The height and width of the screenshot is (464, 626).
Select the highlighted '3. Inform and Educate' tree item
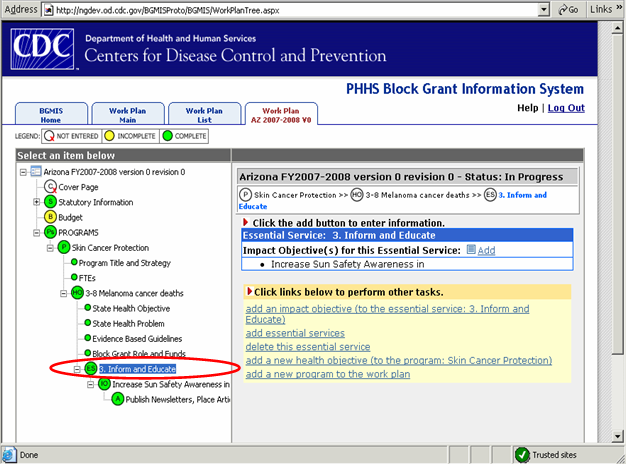[137, 369]
